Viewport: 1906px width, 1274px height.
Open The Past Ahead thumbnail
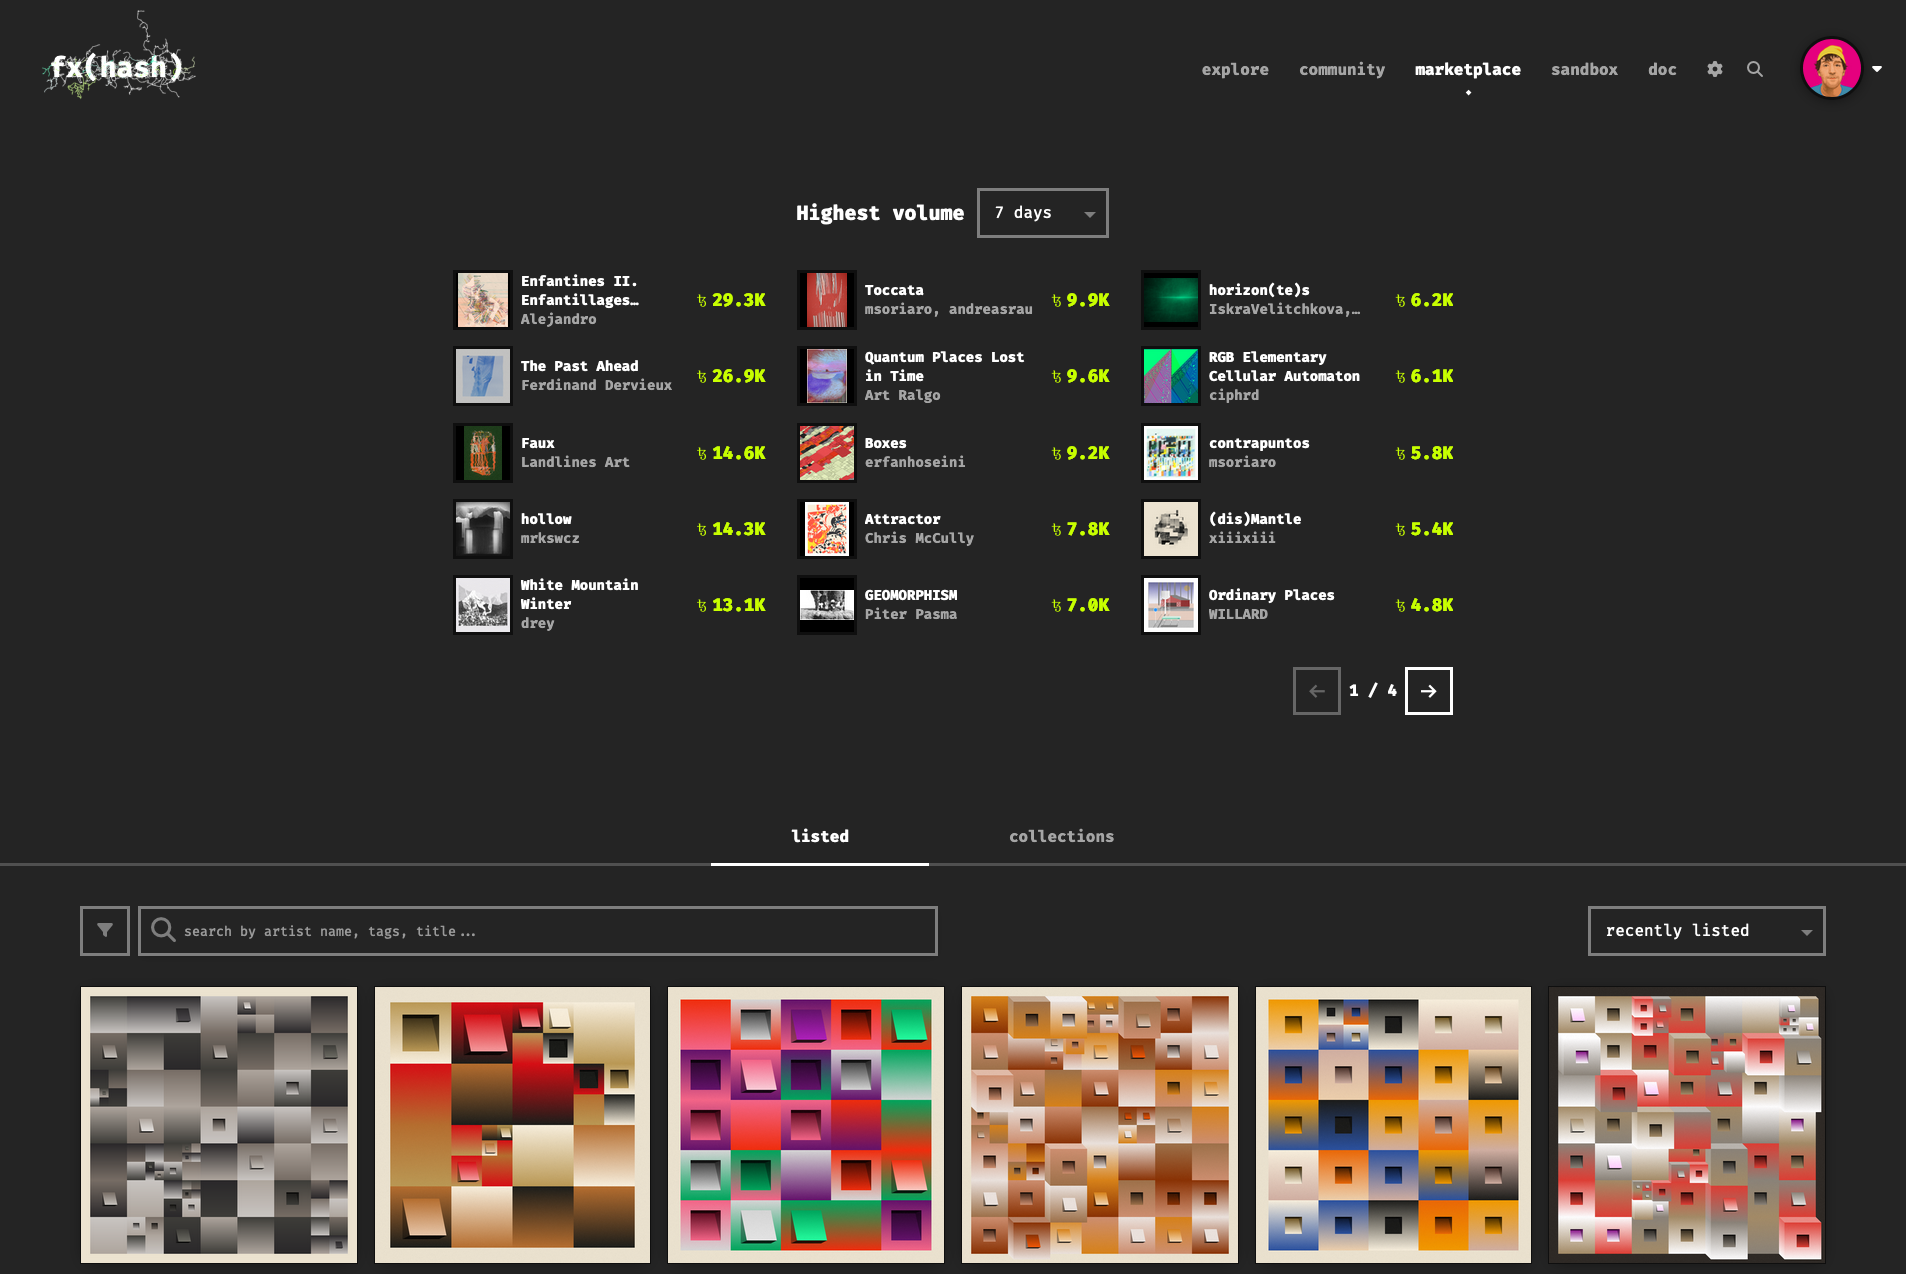[483, 376]
